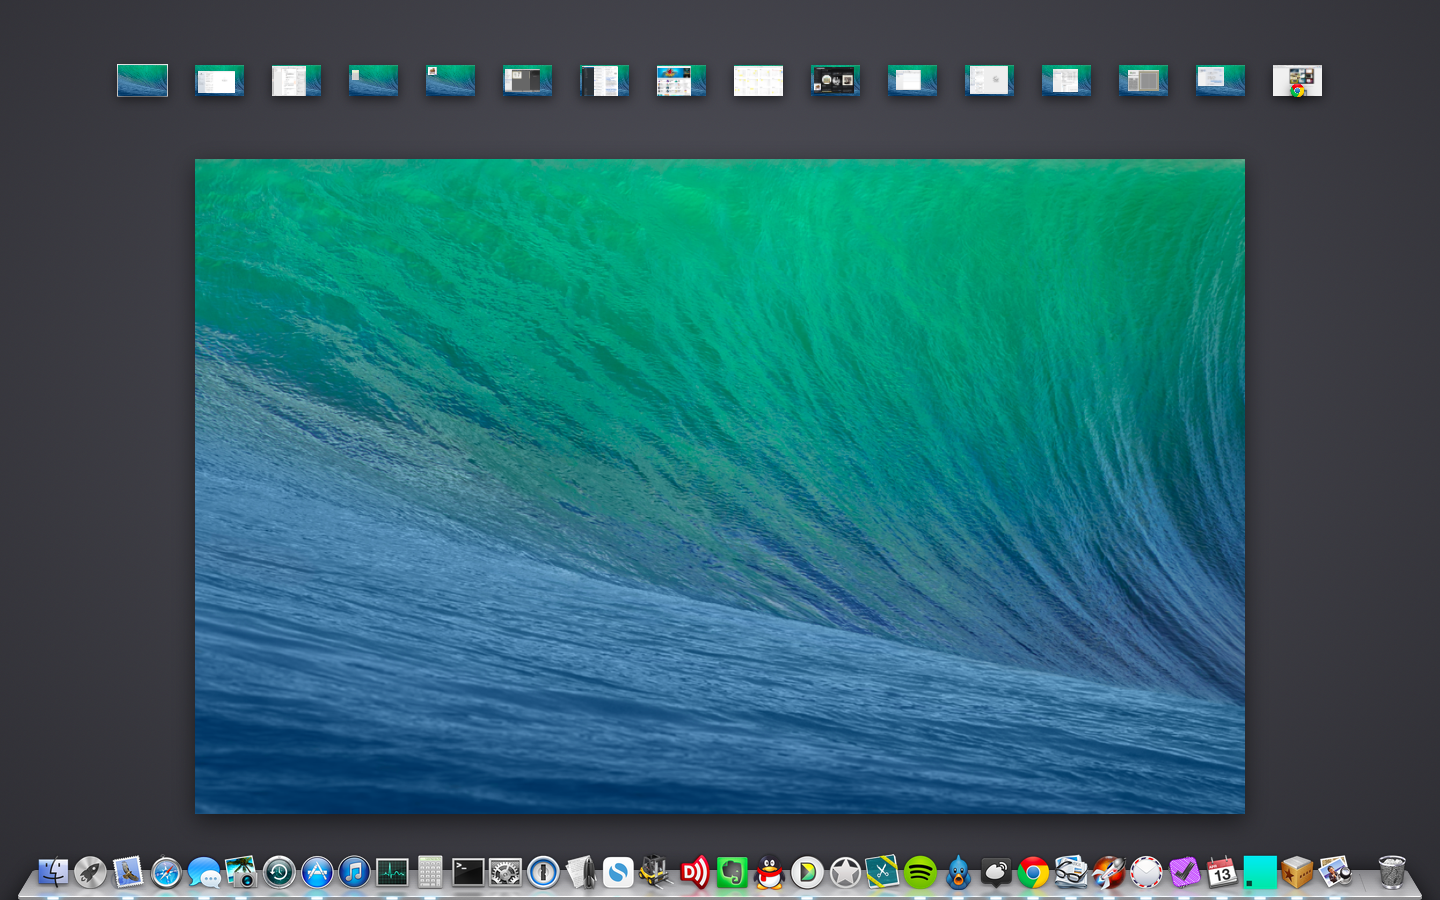The image size is (1440, 900).
Task: Switch to the space with Chrome badge
Action: click(1297, 81)
